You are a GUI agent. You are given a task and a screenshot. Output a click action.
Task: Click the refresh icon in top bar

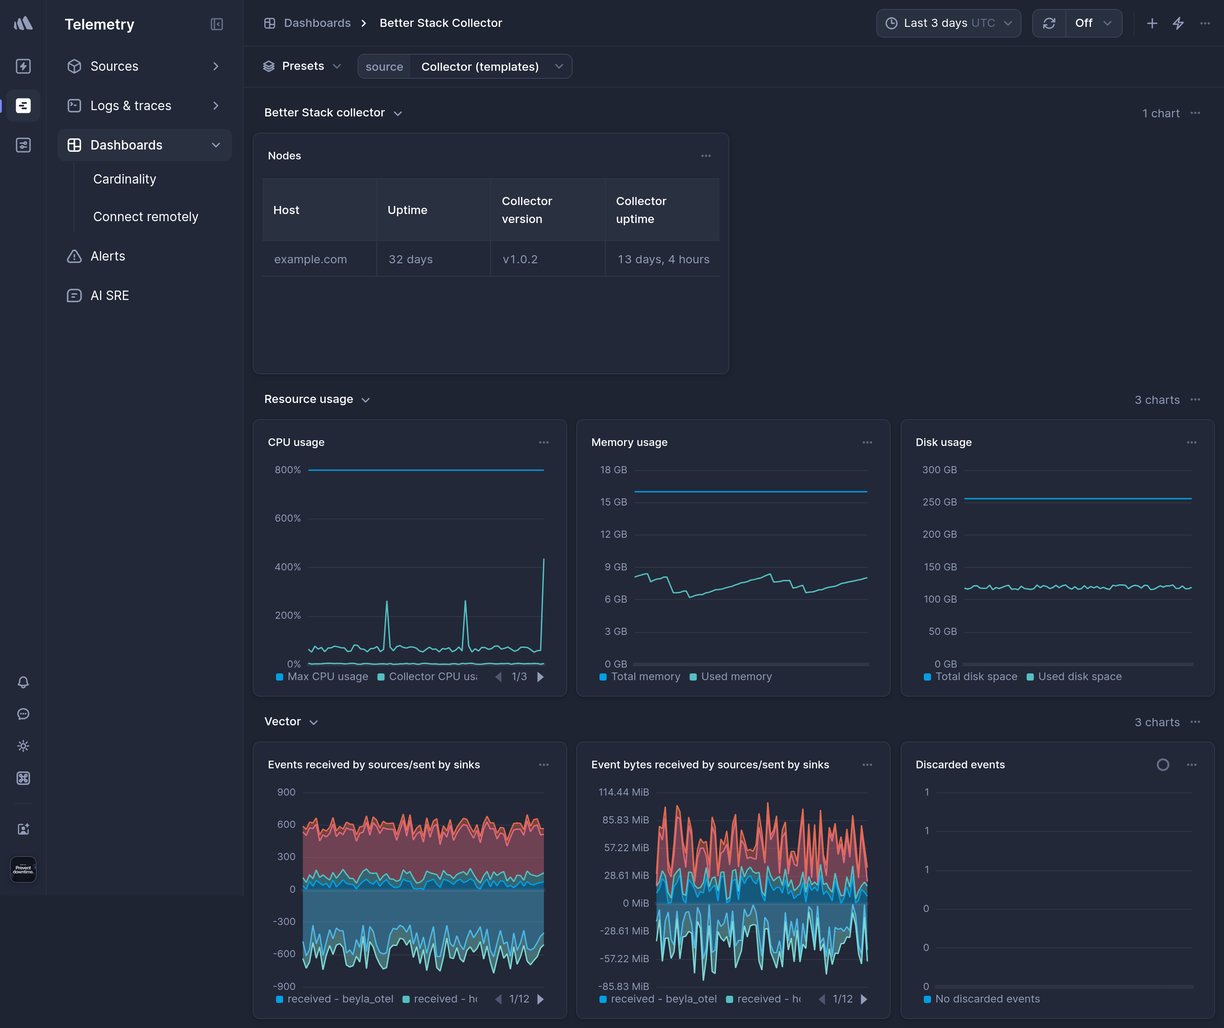1049,23
